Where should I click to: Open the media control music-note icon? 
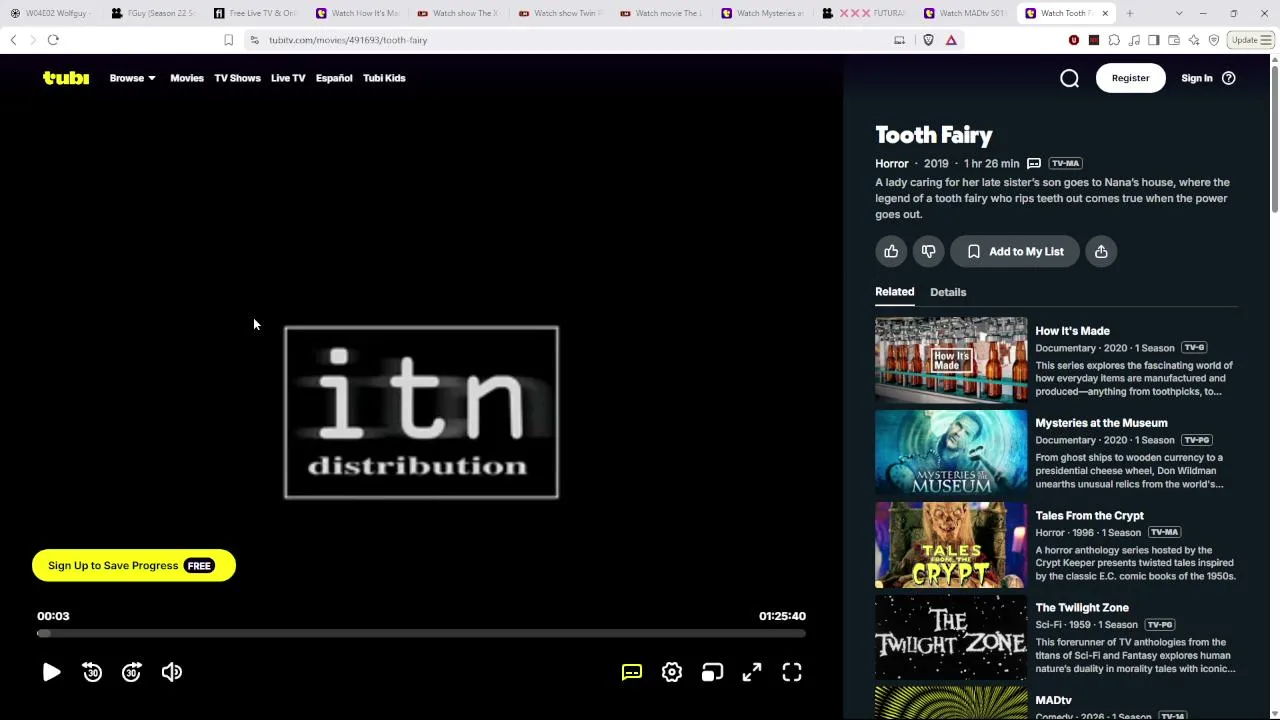pyautogui.click(x=1134, y=40)
